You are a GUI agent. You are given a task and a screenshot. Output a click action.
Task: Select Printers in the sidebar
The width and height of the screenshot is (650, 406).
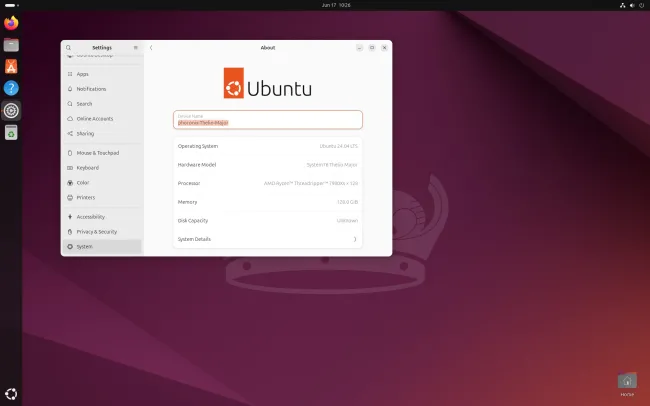pos(86,197)
